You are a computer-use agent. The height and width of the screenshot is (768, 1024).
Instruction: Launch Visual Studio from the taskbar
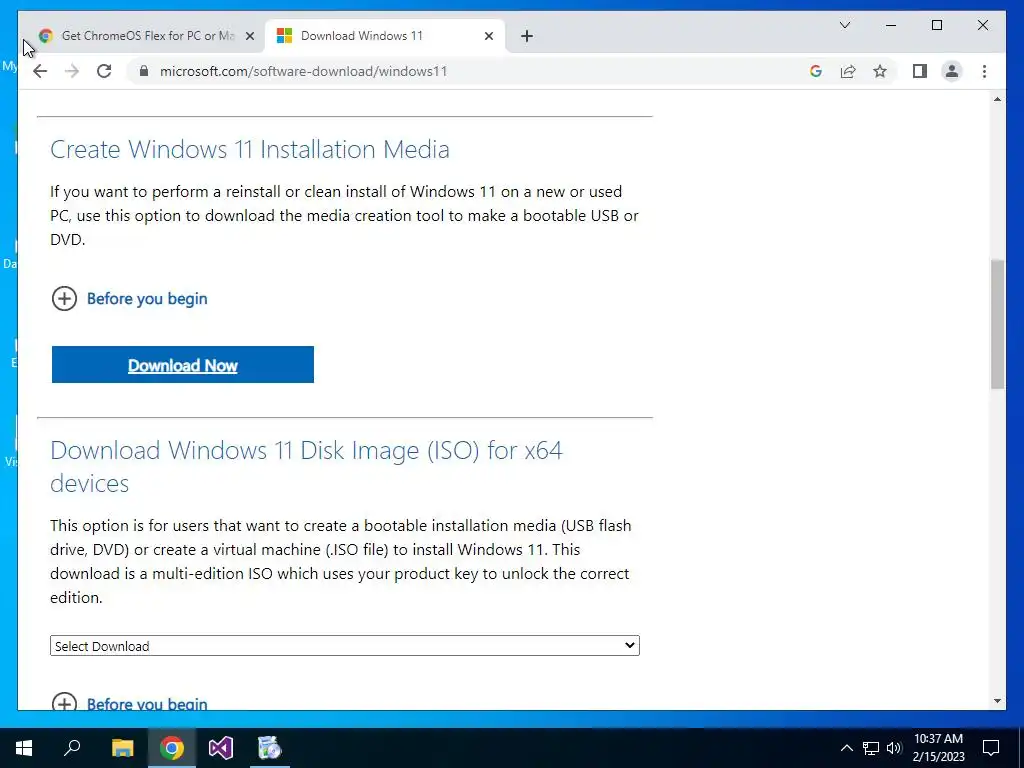pos(221,748)
